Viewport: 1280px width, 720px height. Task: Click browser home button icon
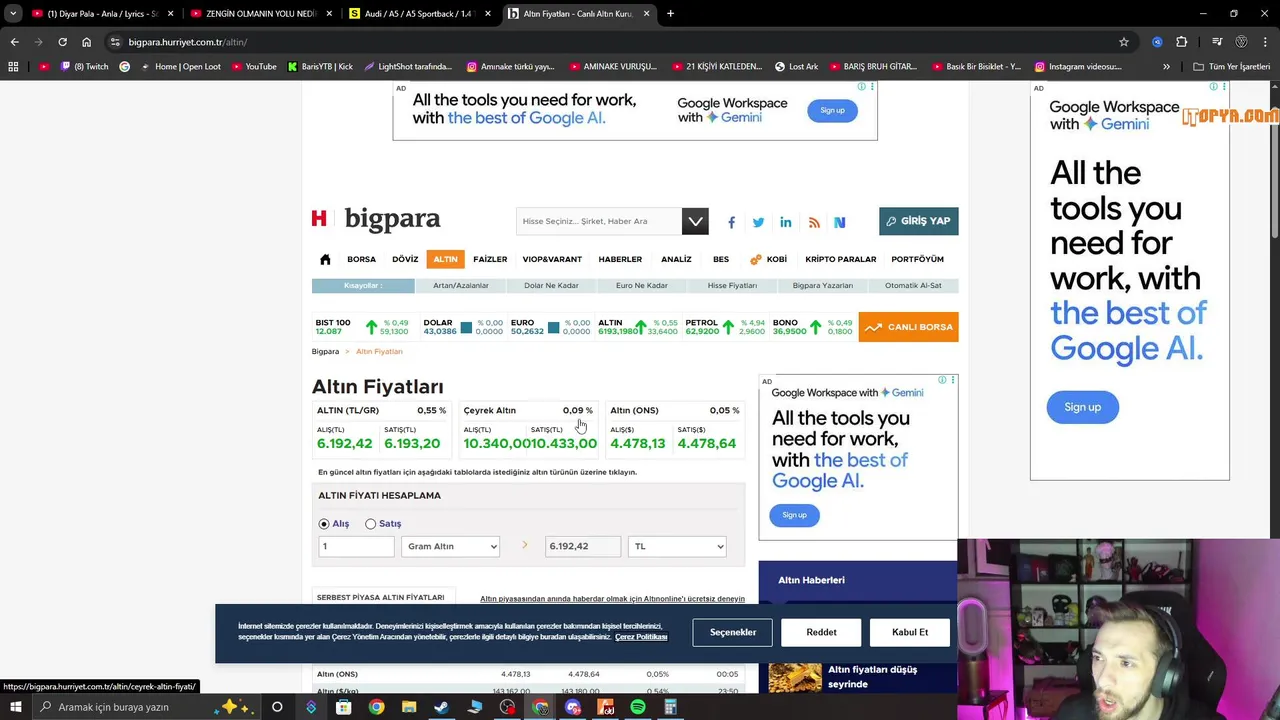(86, 42)
